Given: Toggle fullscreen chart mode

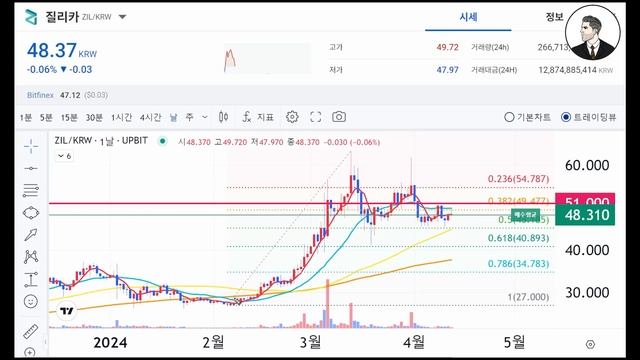Looking at the screenshot, I should click(316, 117).
